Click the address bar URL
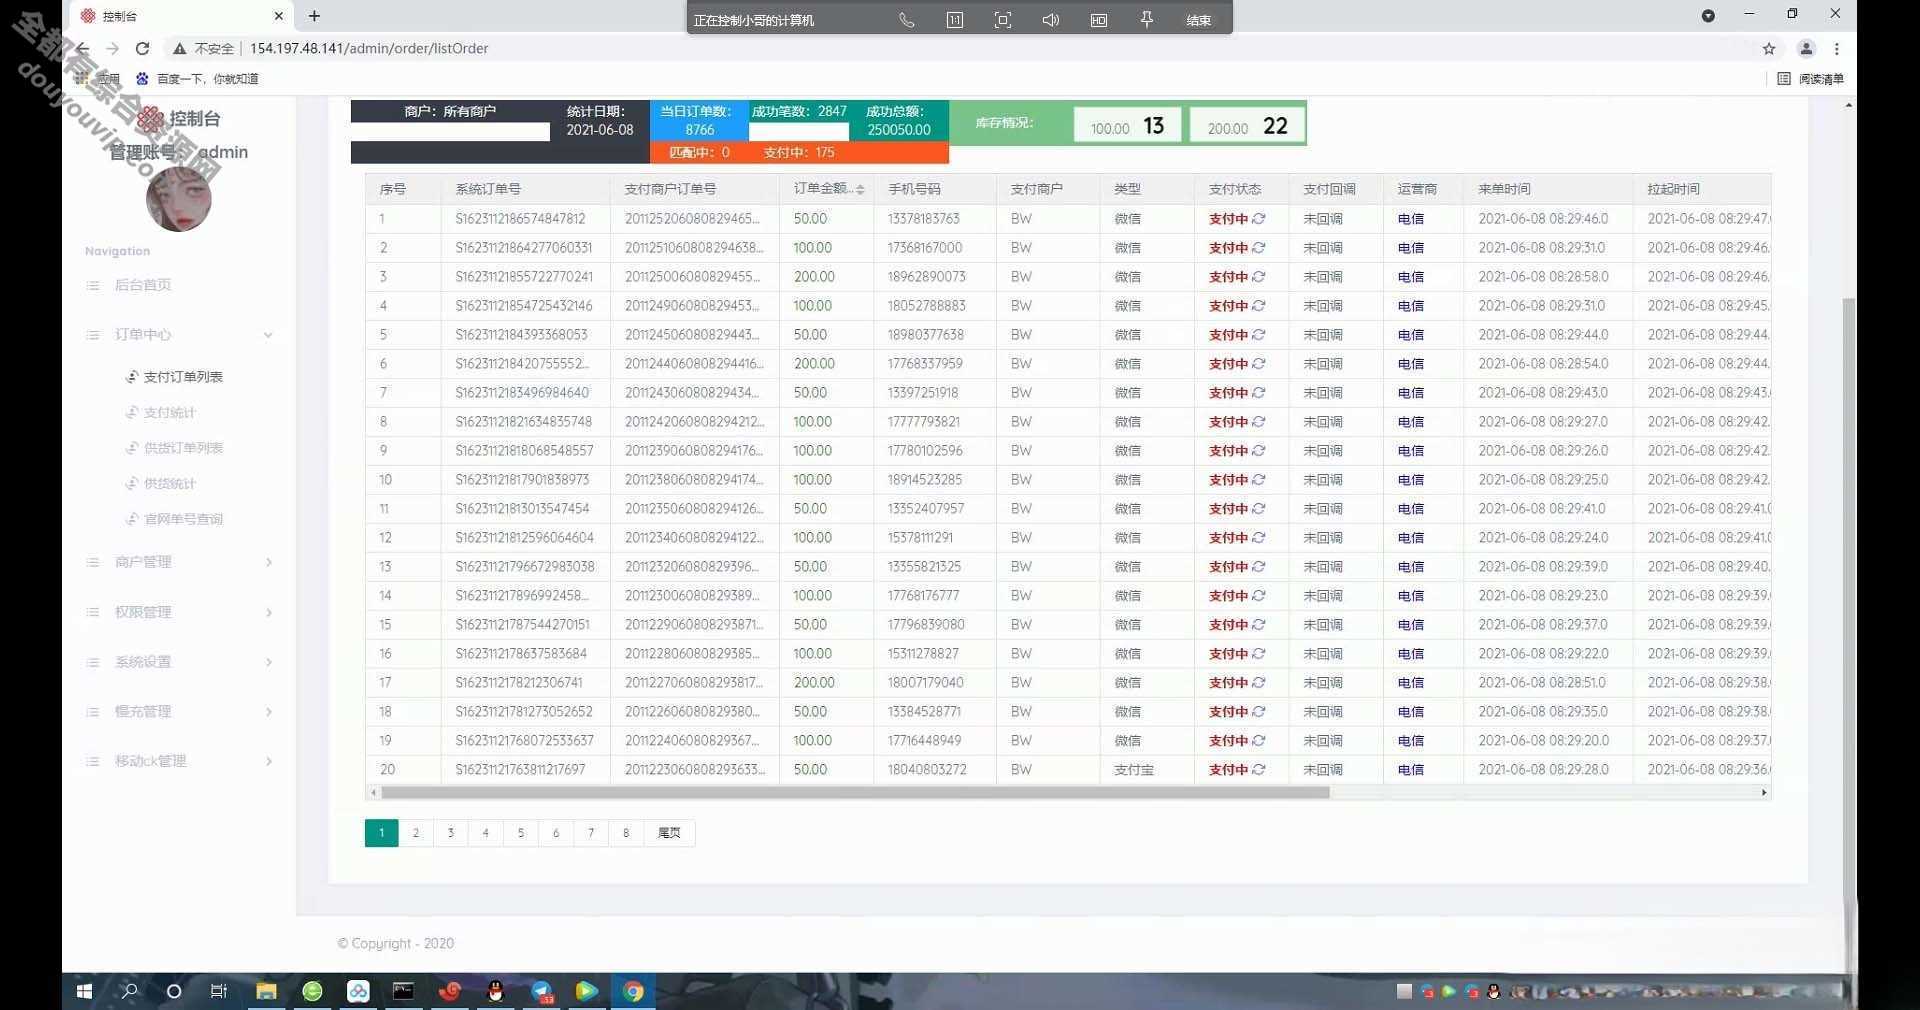1920x1010 pixels. [x=369, y=48]
